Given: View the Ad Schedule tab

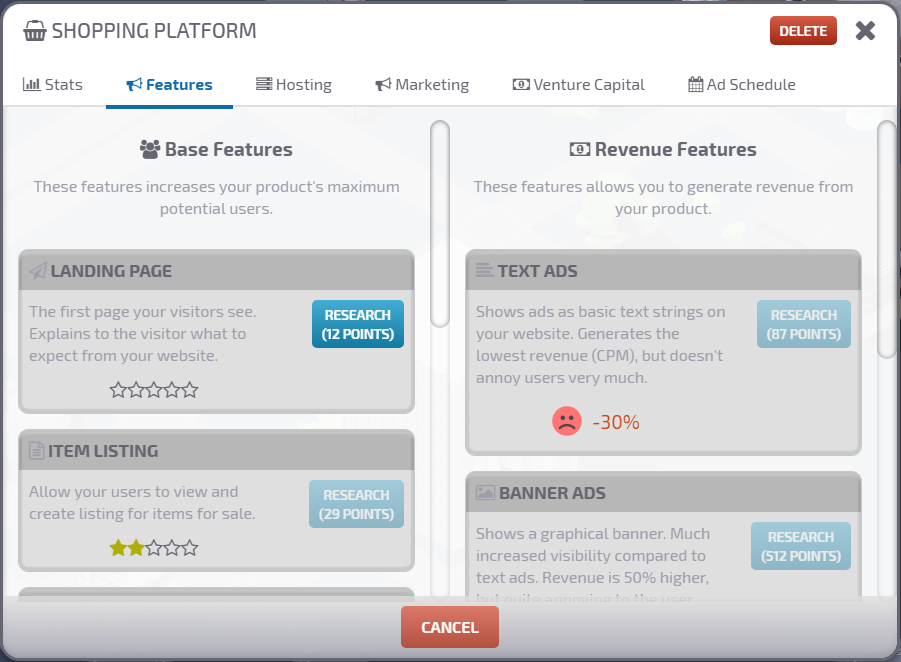Looking at the screenshot, I should pos(741,85).
